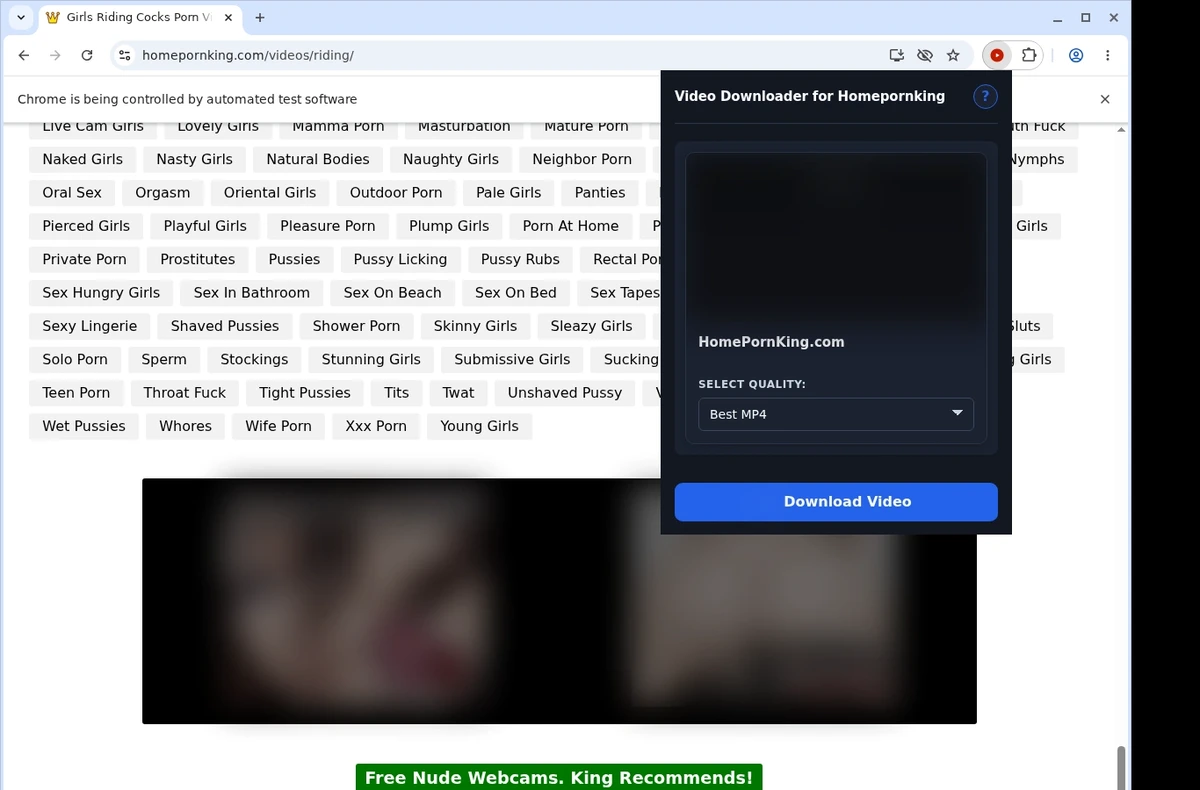Open the Chrome three-dot menu
This screenshot has height=790, width=1200.
pos(1108,55)
